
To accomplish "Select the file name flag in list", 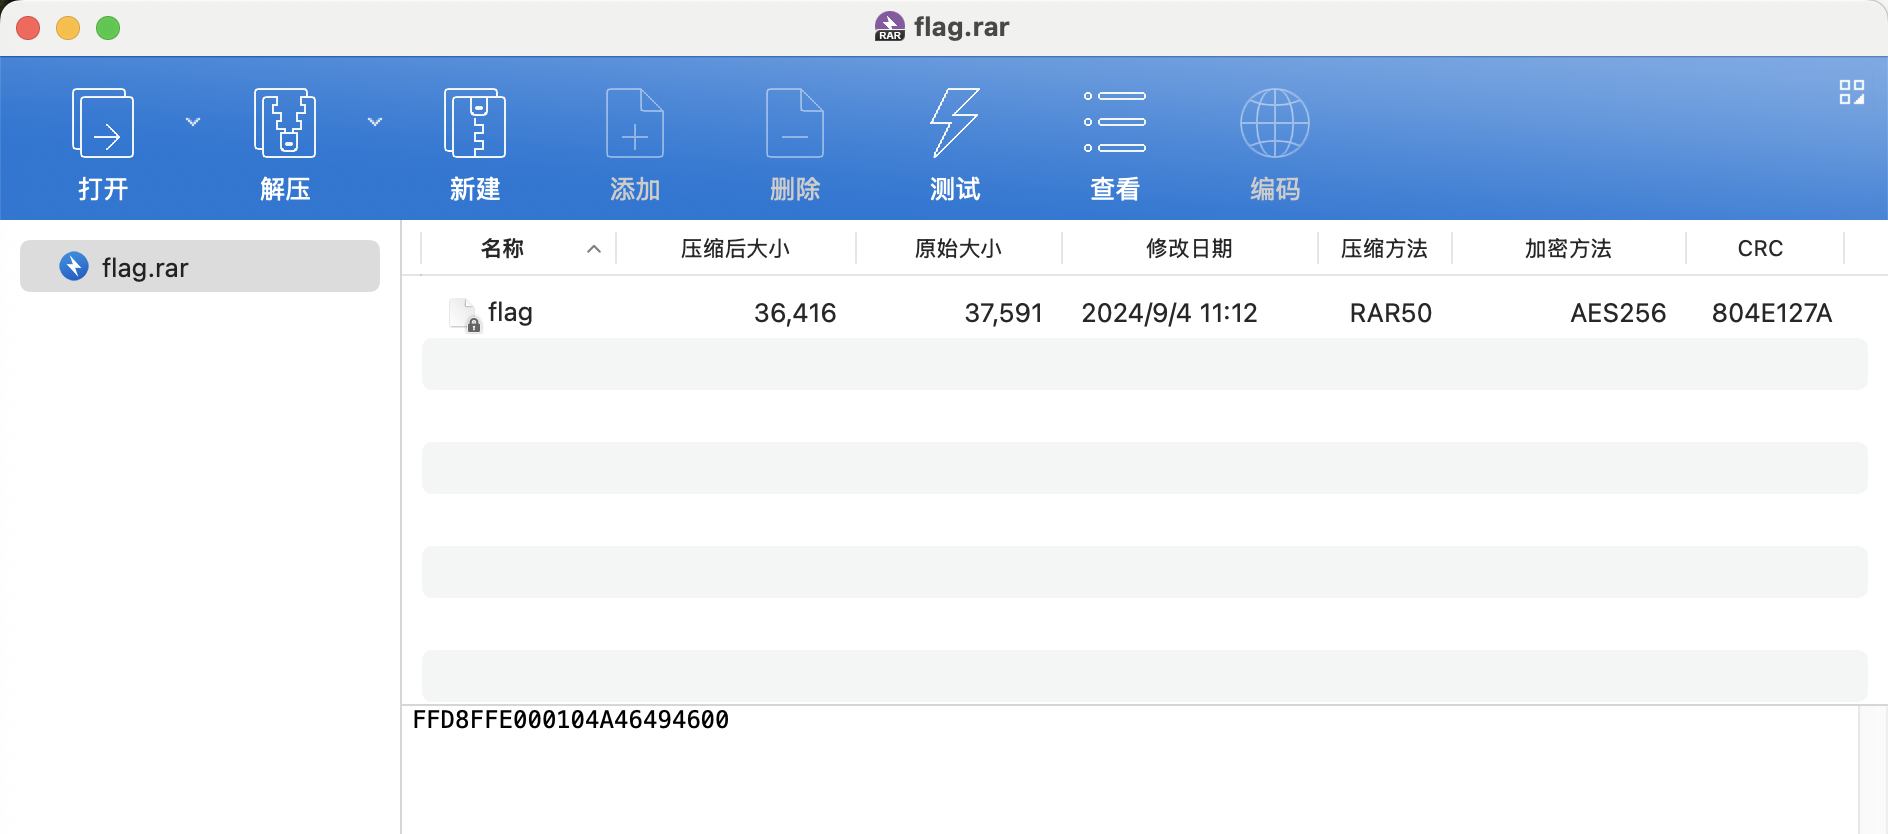I will (x=510, y=312).
